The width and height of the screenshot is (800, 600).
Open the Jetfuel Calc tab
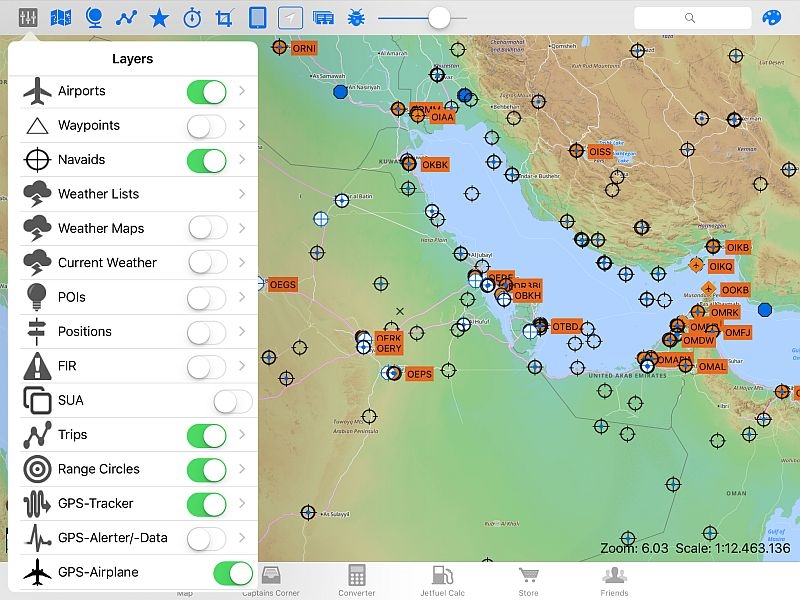tap(442, 581)
